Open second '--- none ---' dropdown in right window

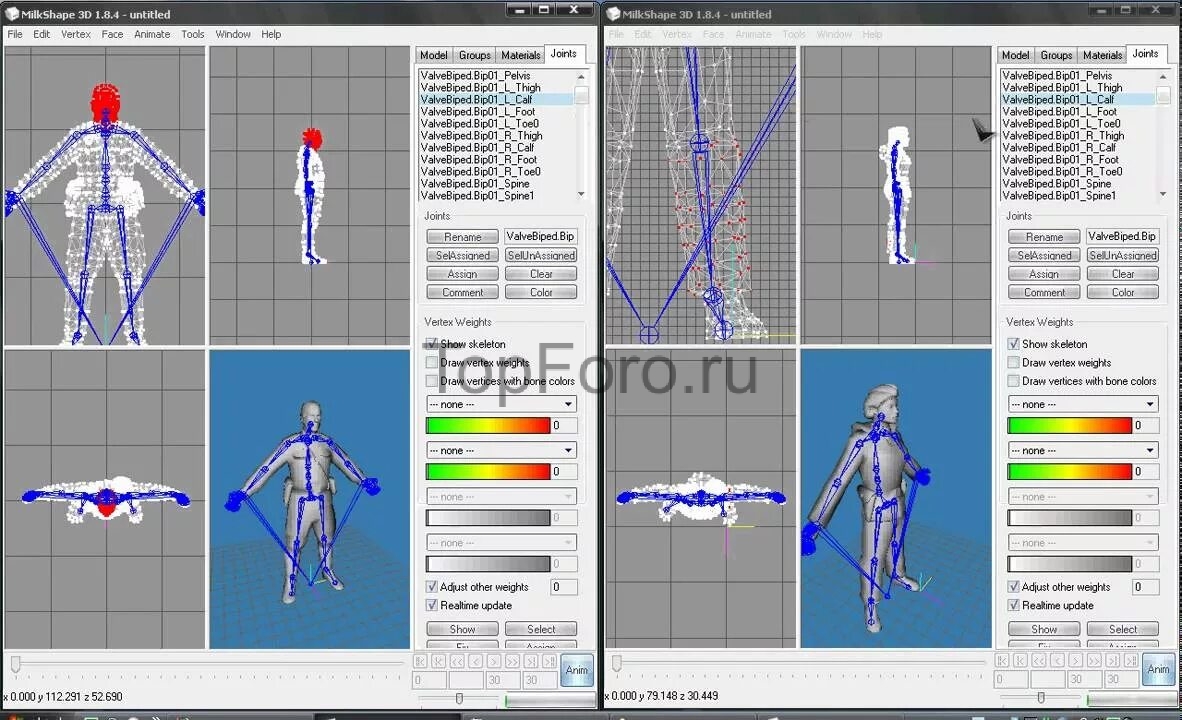coord(1082,451)
